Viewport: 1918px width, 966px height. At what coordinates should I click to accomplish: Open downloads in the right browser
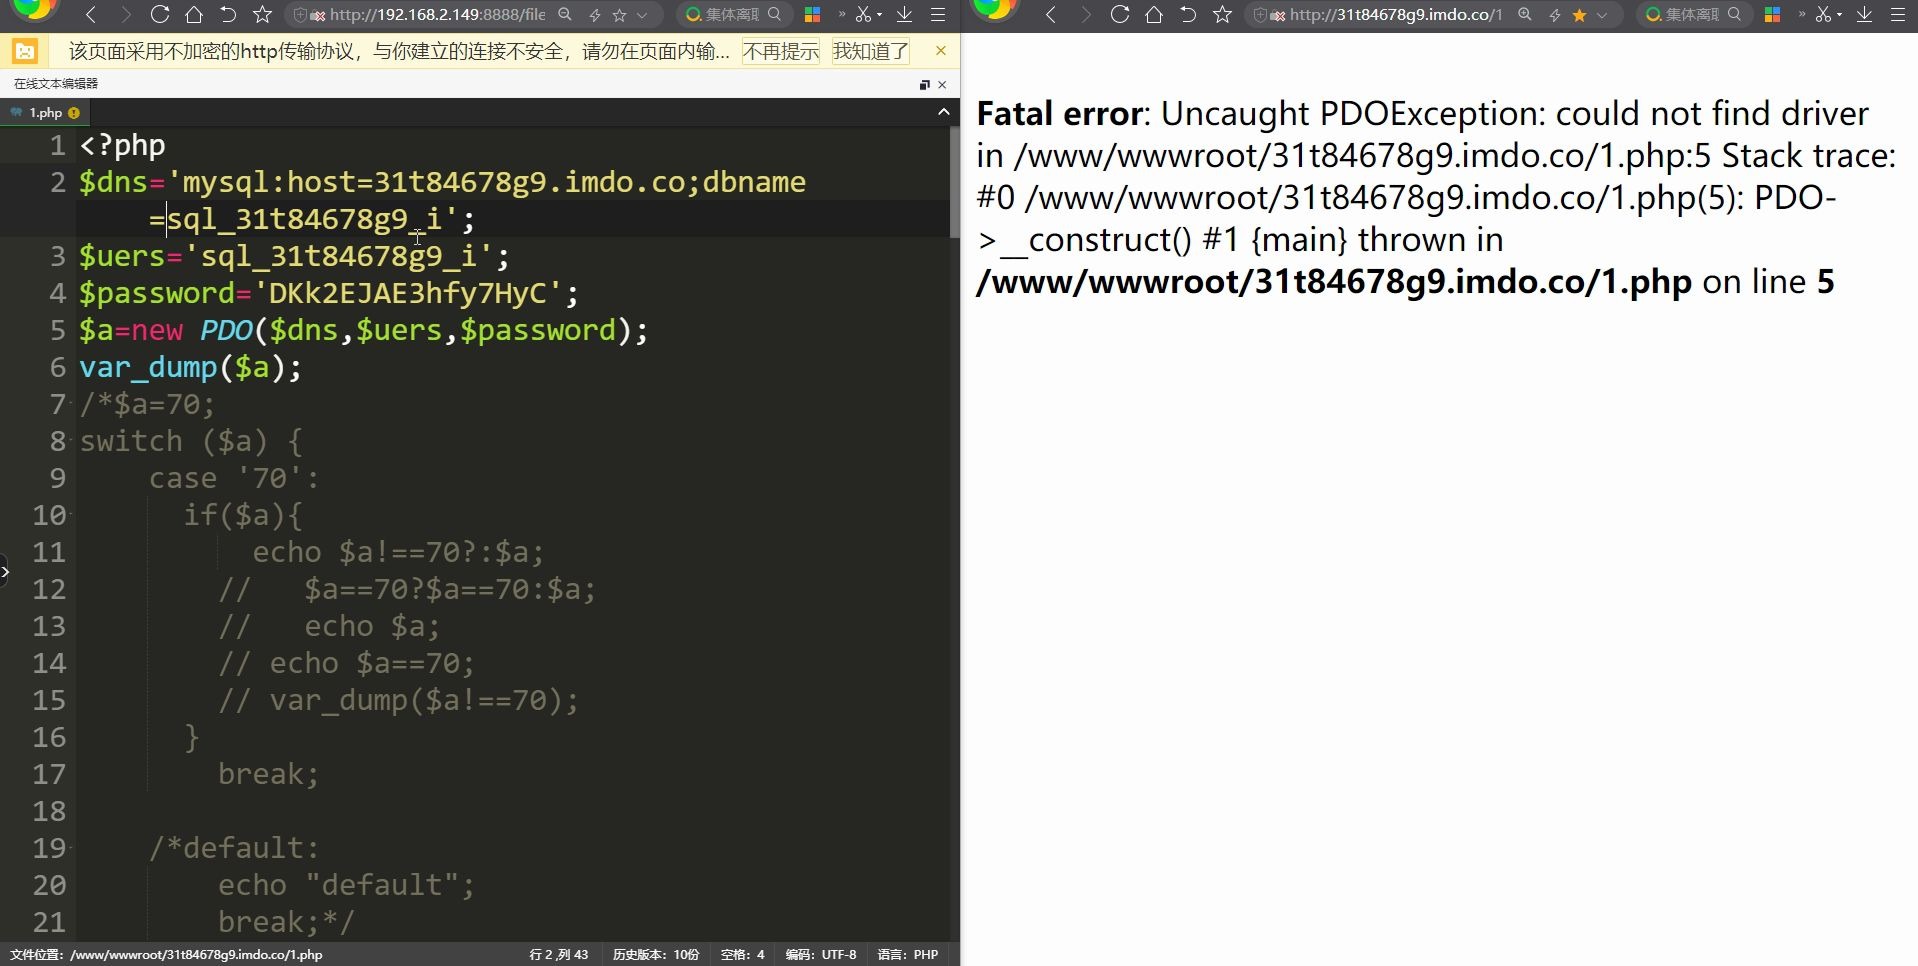(x=1864, y=14)
